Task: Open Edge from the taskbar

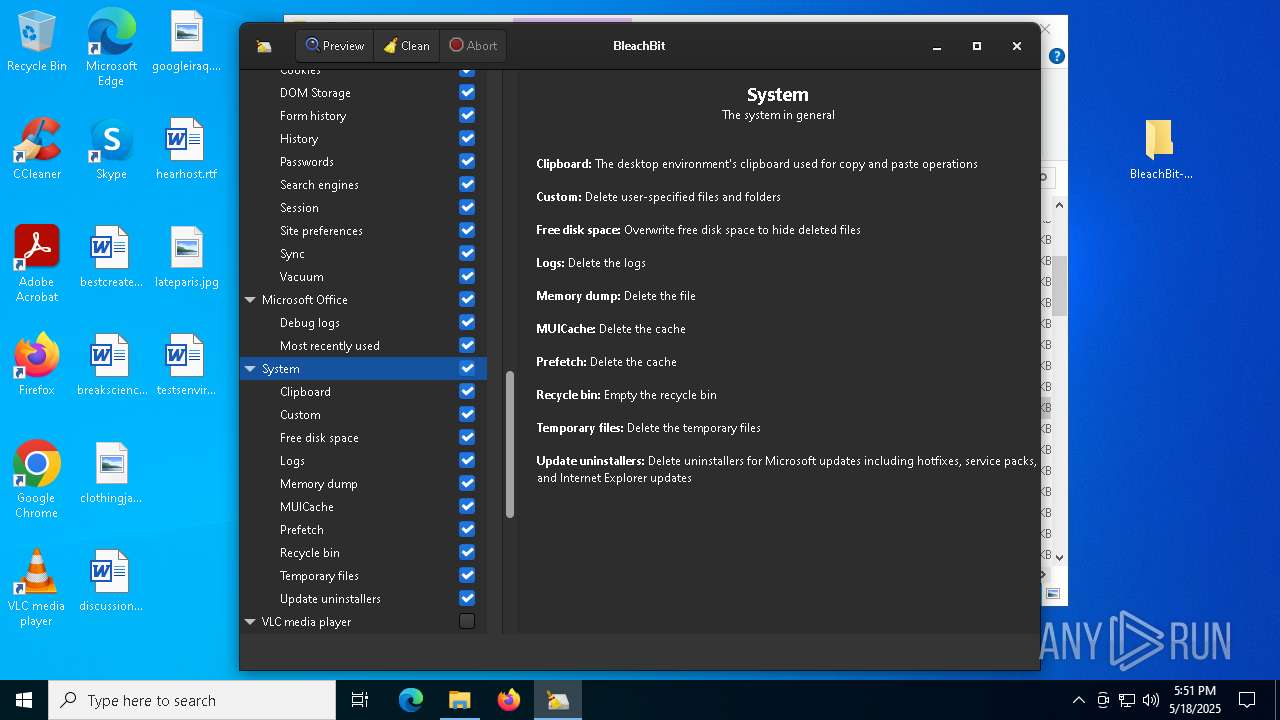Action: [411, 700]
